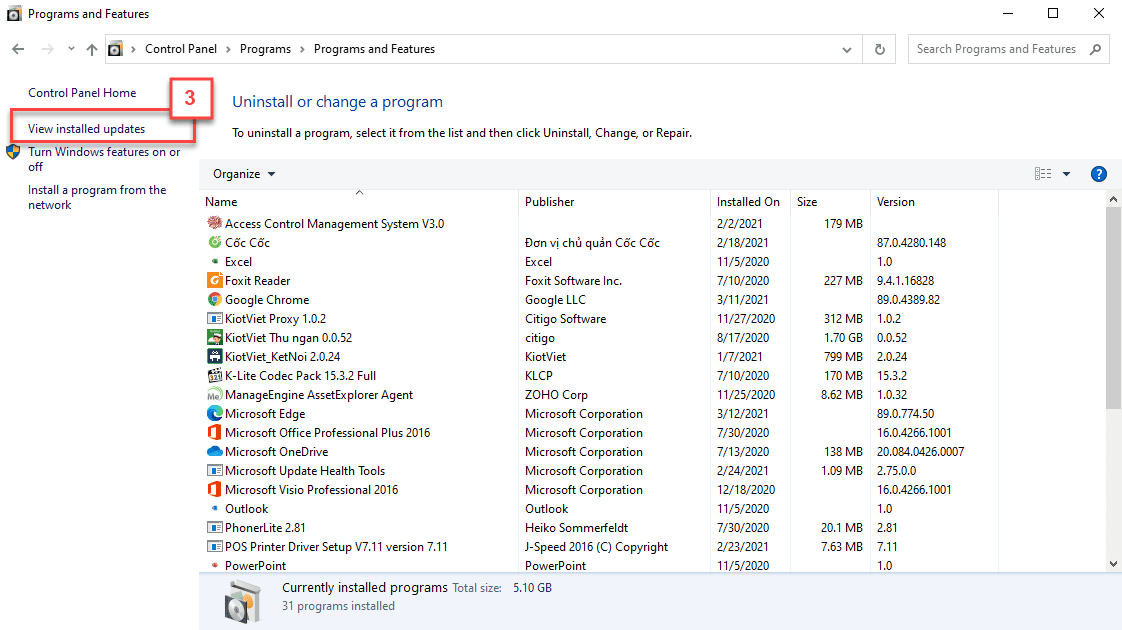
Task: Open the Control Panel Home link
Action: [82, 92]
